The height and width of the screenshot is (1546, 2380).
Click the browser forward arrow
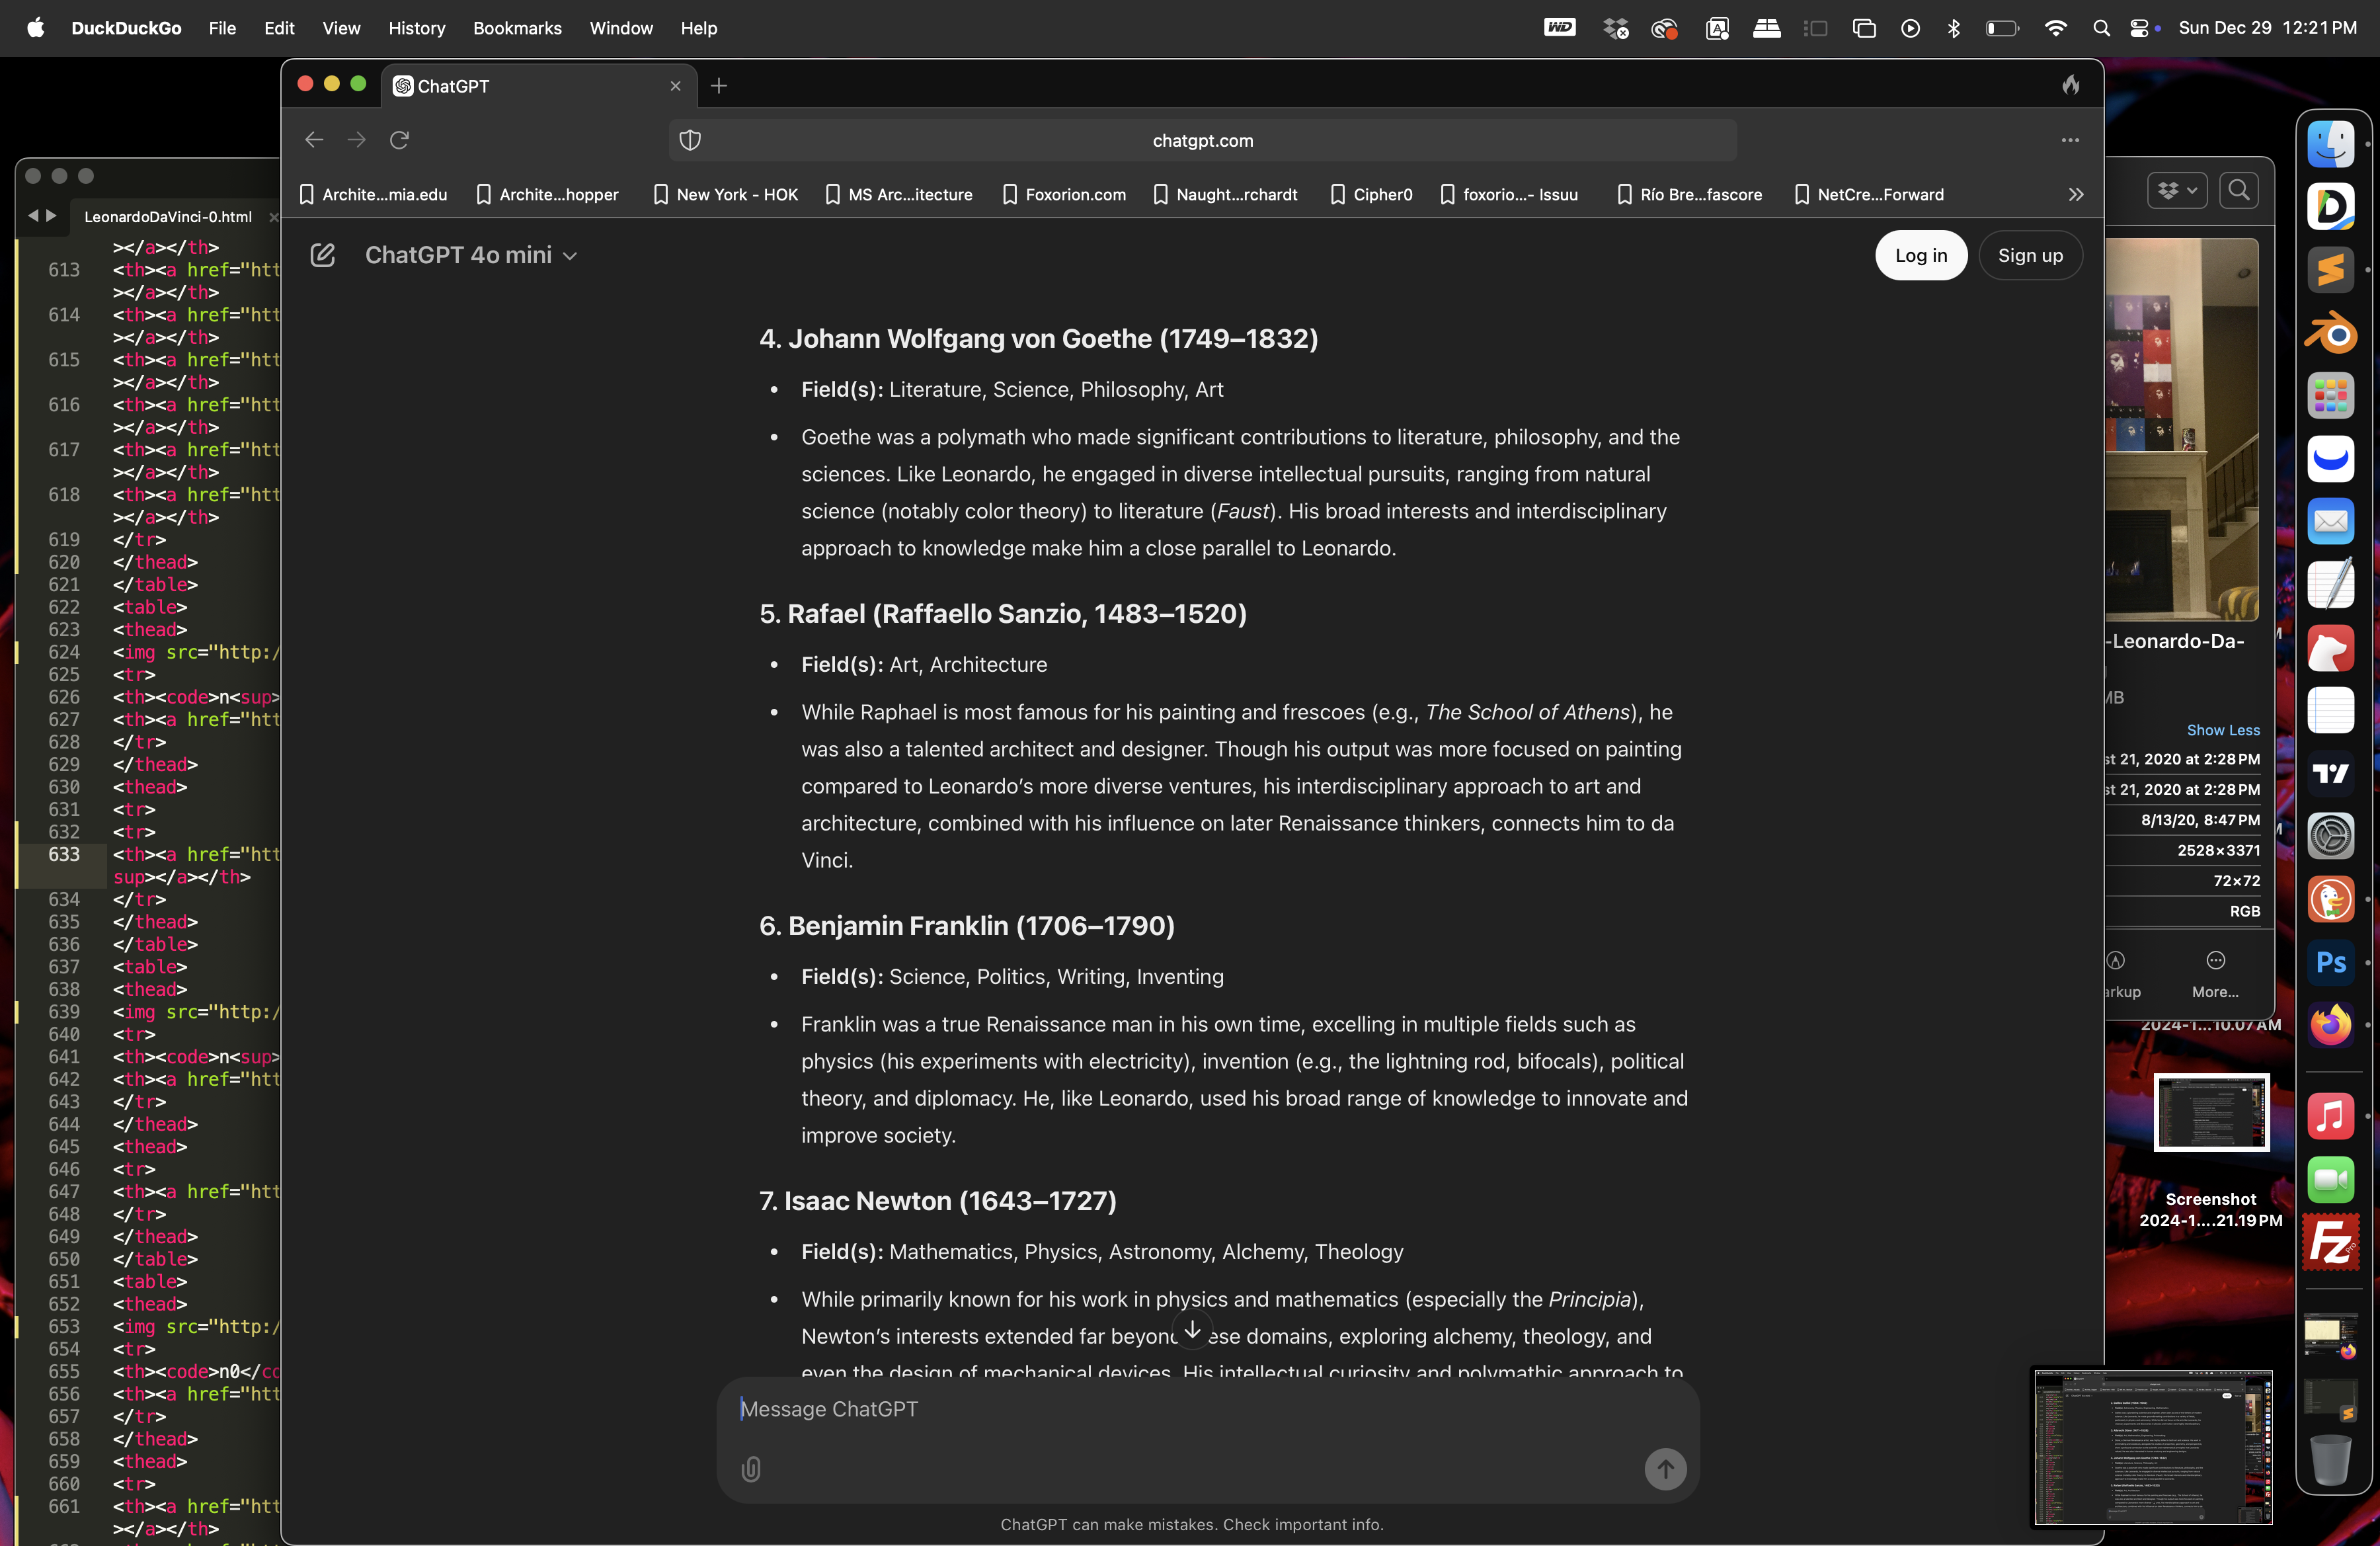(356, 140)
